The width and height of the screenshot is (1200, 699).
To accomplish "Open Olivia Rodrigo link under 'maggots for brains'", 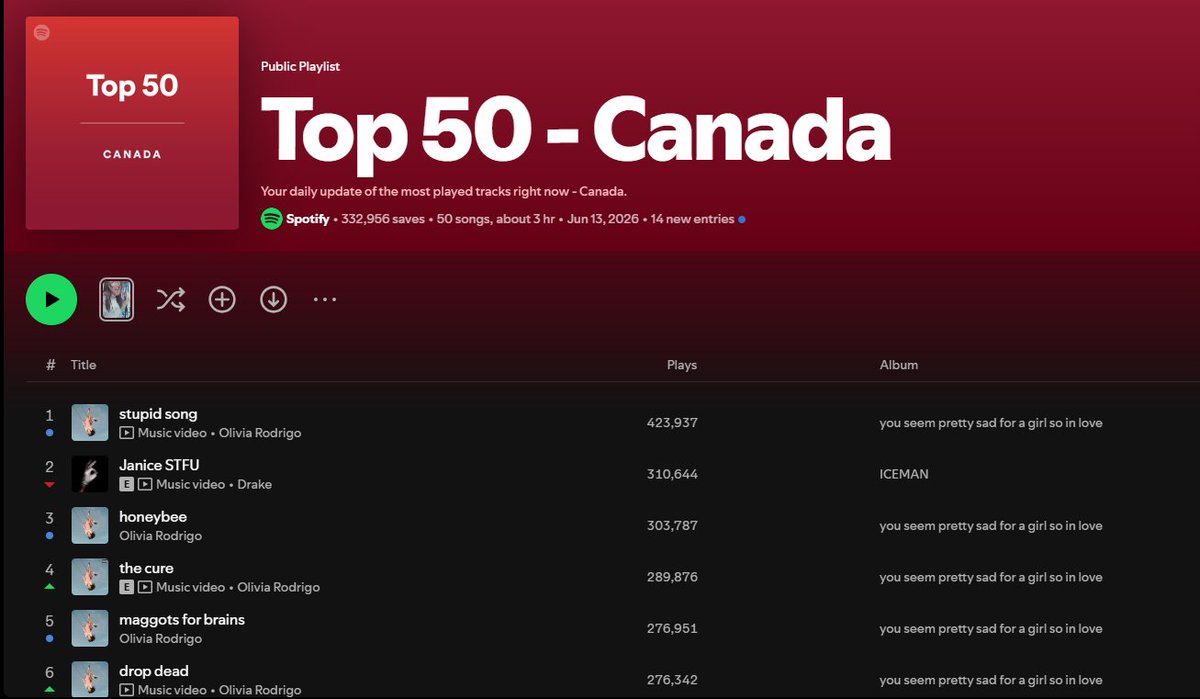I will 160,639.
